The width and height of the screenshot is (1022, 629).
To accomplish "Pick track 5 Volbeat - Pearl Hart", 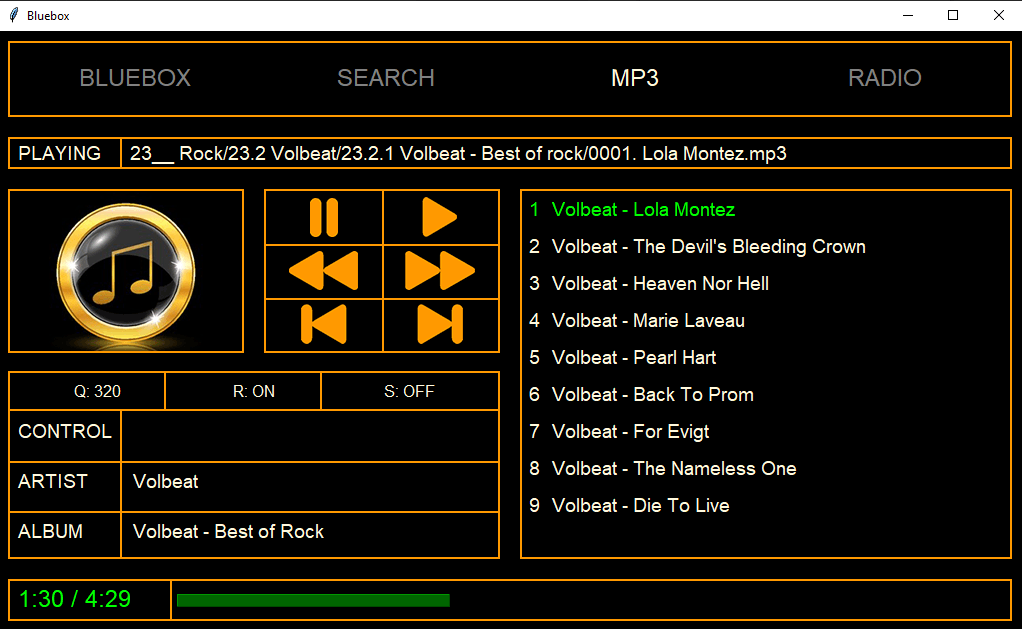I will (x=622, y=358).
